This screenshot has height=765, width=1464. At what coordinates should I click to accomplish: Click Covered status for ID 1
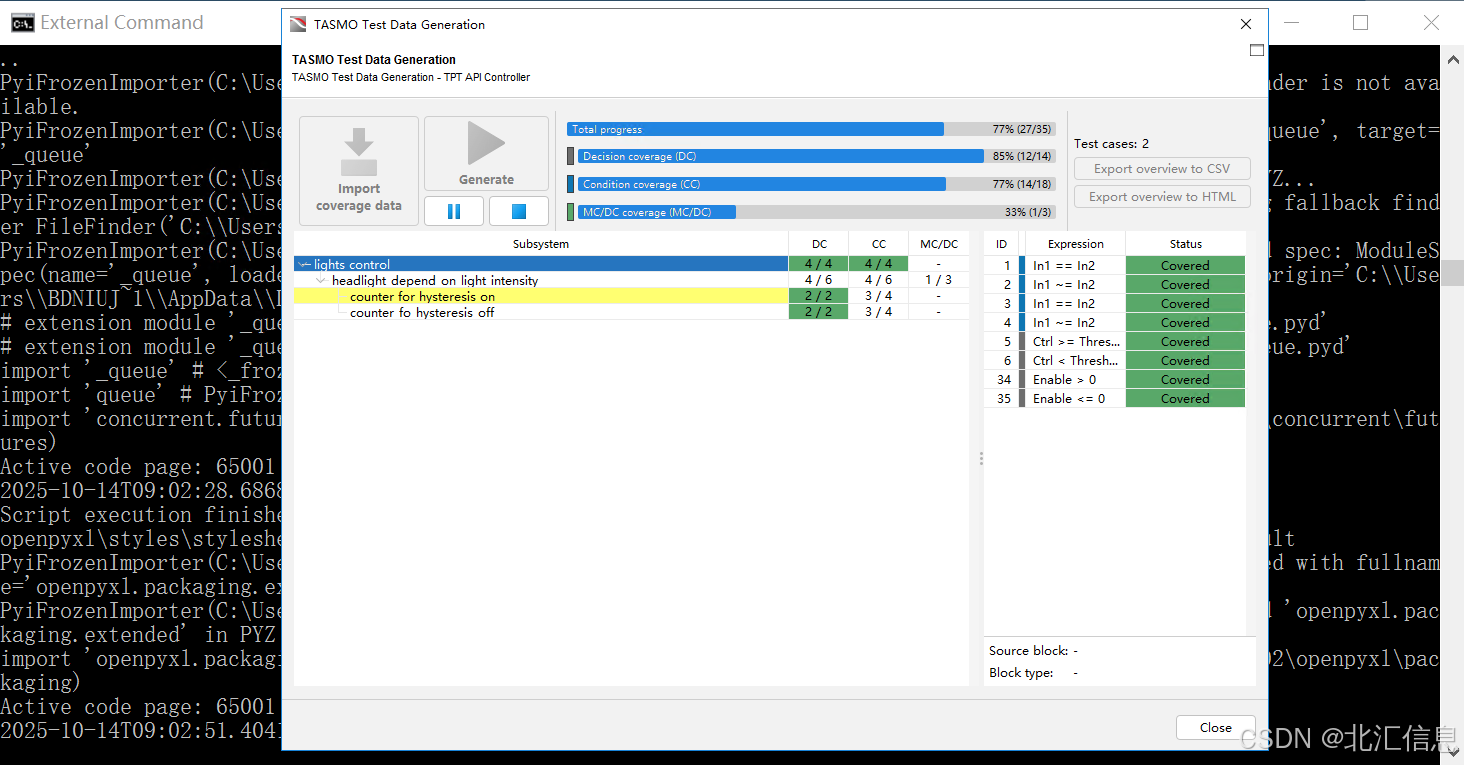click(x=1186, y=265)
